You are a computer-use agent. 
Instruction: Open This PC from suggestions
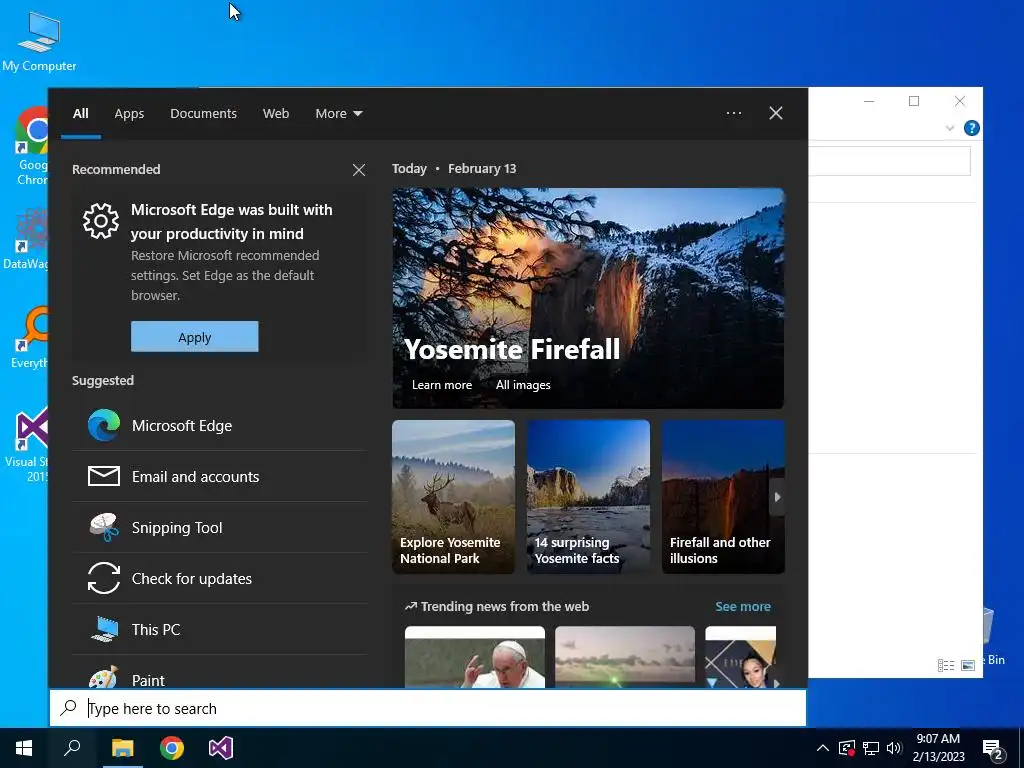(220, 630)
